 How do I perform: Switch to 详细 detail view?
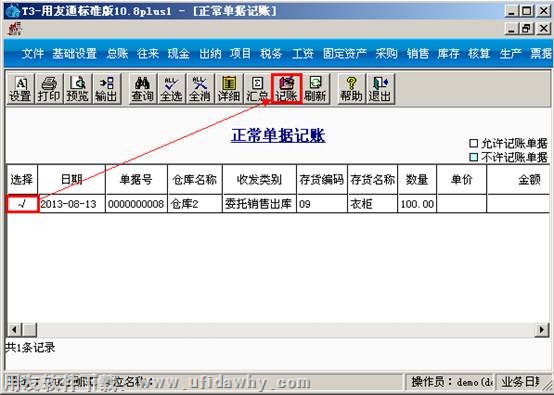(229, 89)
